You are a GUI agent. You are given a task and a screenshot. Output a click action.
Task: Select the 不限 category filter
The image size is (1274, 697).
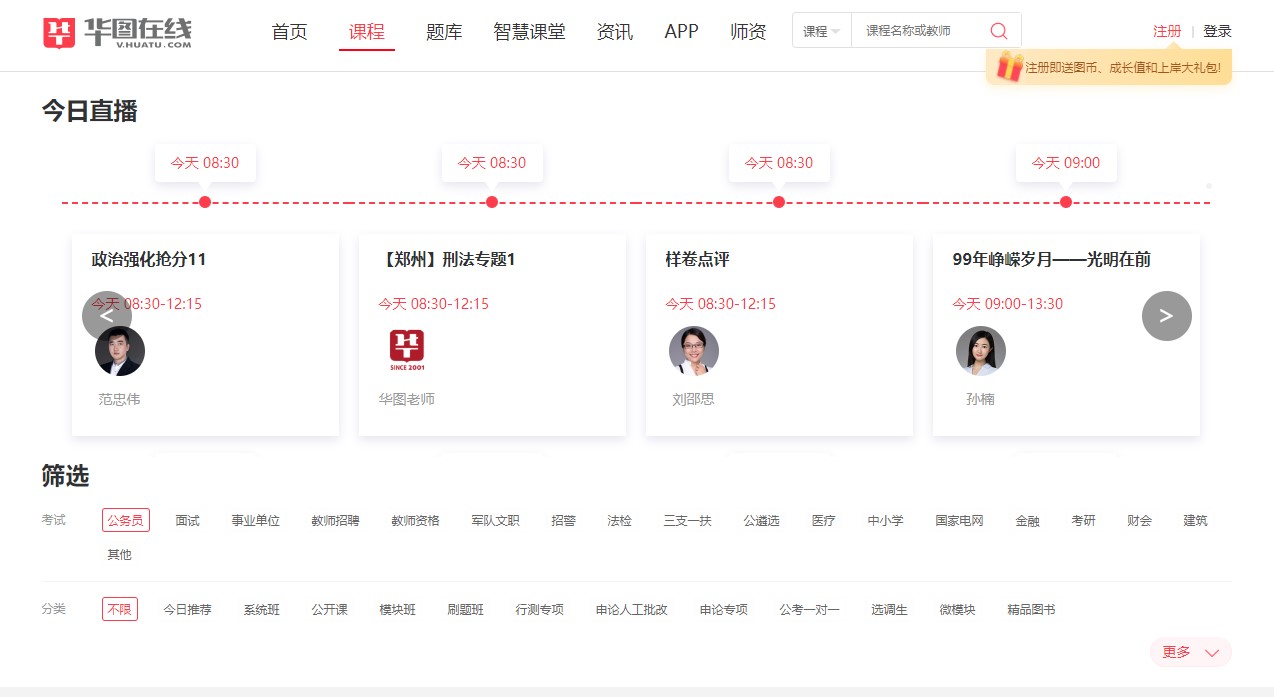pyautogui.click(x=119, y=608)
